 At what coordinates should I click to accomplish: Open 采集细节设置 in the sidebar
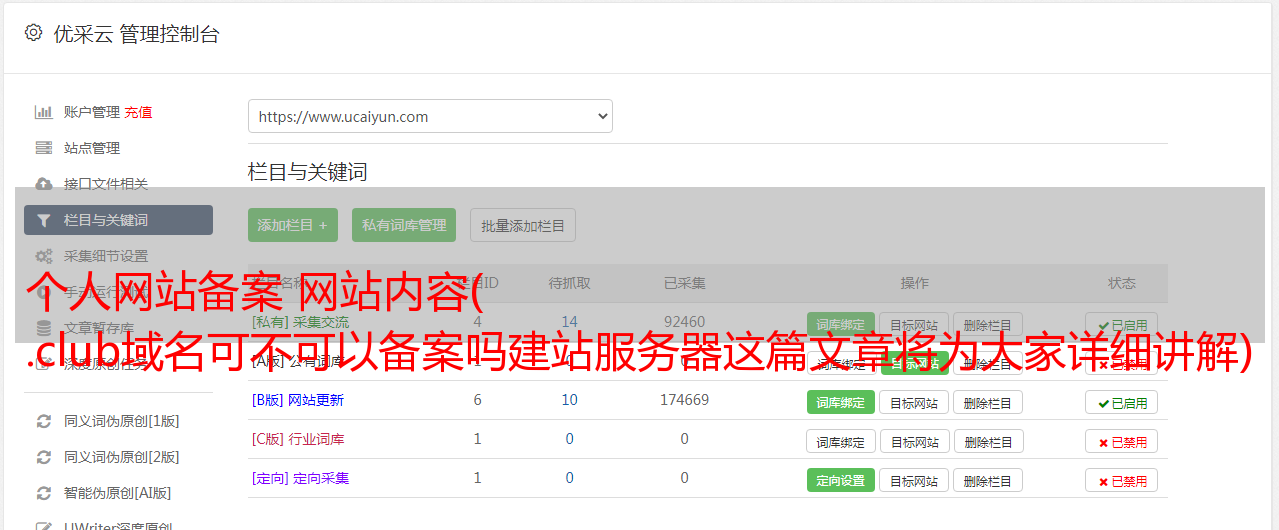pos(106,256)
